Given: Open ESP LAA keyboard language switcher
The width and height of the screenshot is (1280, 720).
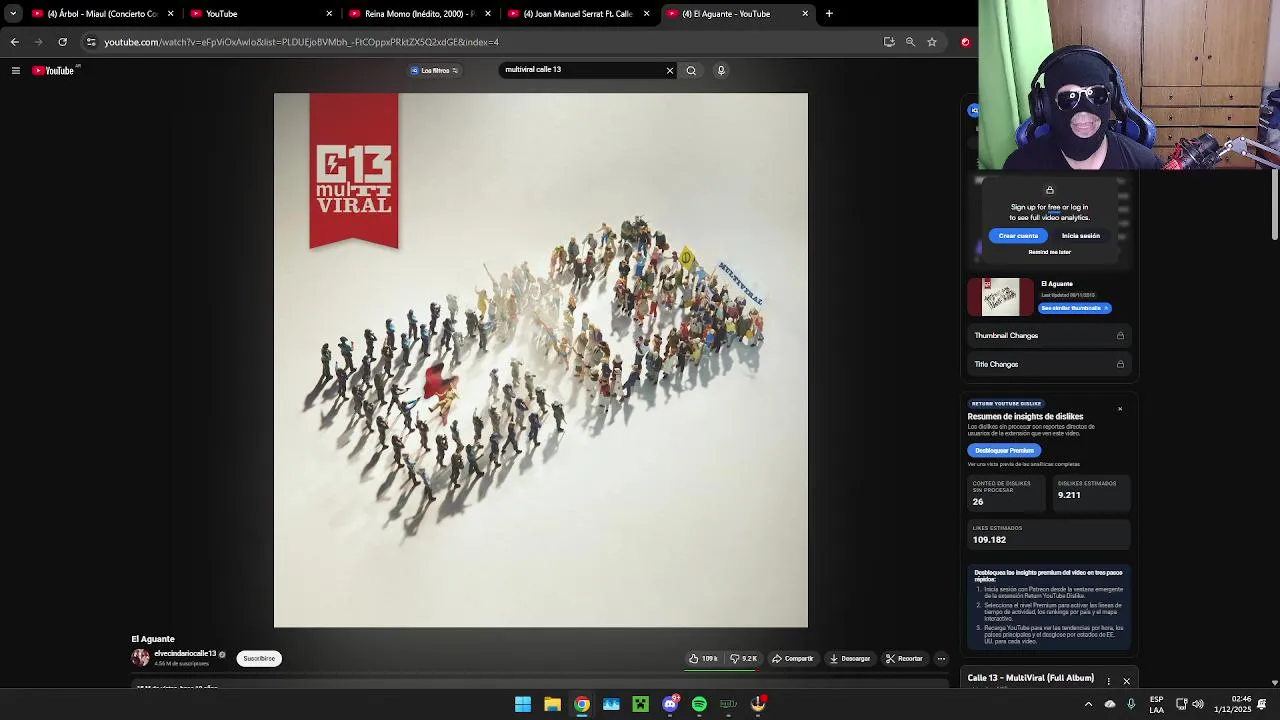Looking at the screenshot, I should point(1156,704).
